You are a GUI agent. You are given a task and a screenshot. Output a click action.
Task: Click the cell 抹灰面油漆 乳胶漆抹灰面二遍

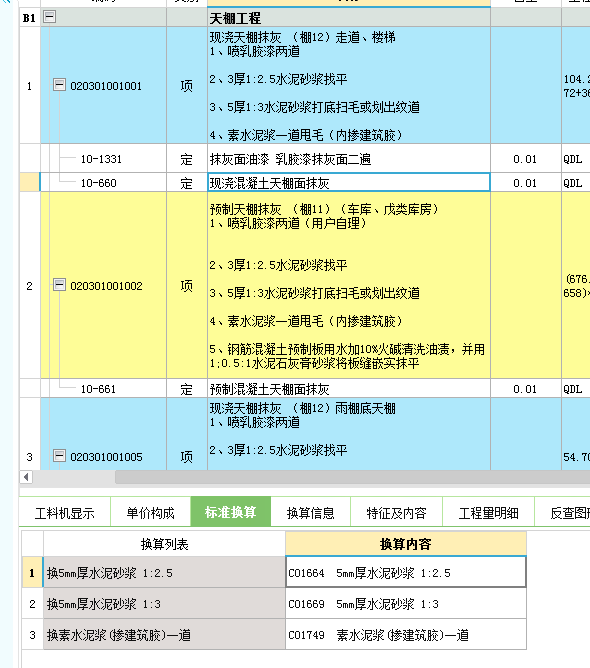tap(348, 158)
